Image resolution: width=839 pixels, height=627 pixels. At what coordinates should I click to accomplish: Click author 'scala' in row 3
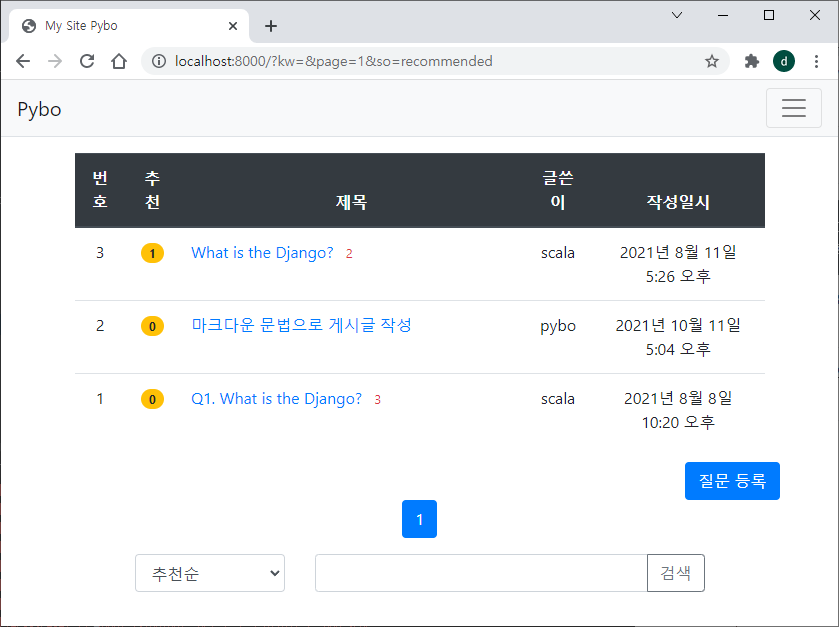(558, 253)
